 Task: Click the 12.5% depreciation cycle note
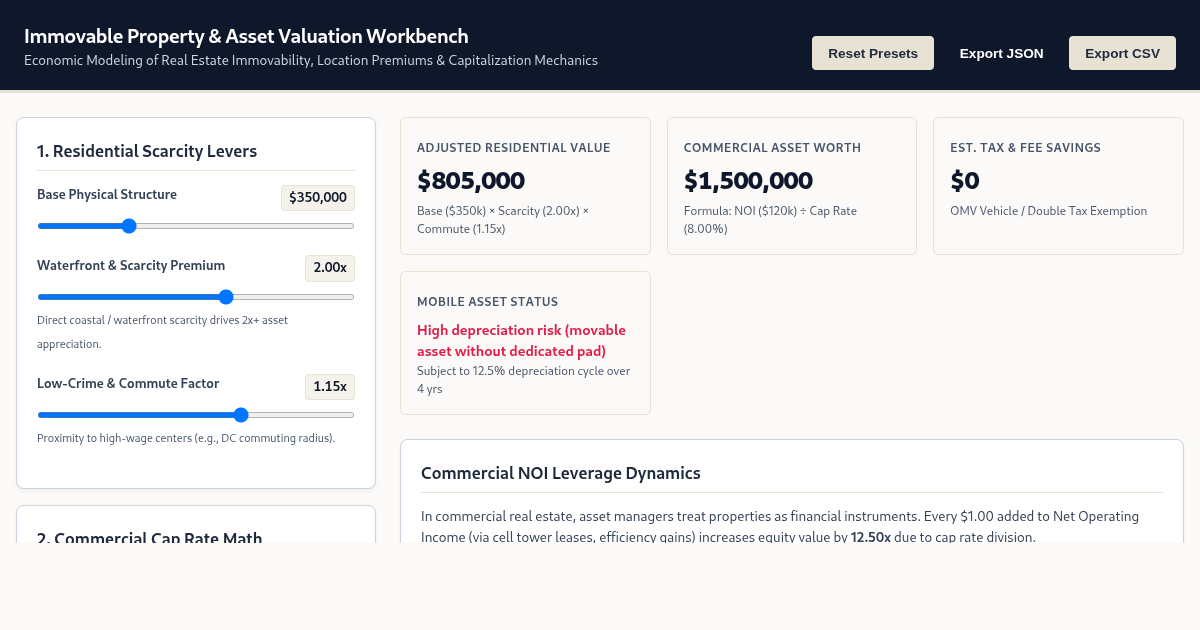pyautogui.click(x=523, y=379)
